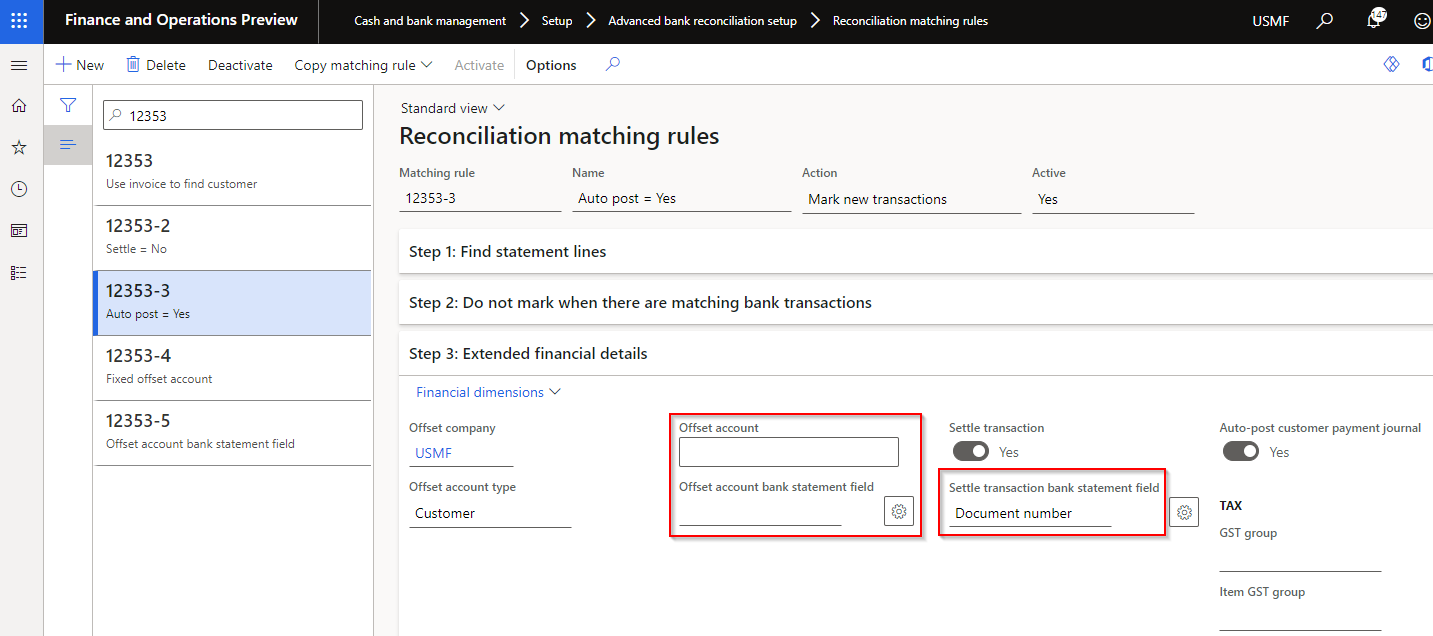This screenshot has width=1433, height=636.
Task: Disable Auto-post customer payment journal
Action: [x=1240, y=451]
